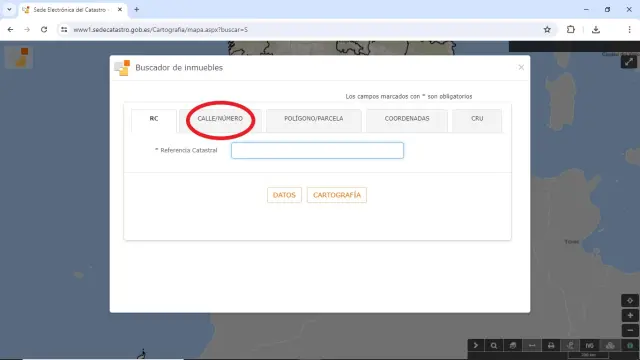The height and width of the screenshot is (360, 640).
Task: Select the Sede Electrónica del Catastro tab
Action: 73,9
